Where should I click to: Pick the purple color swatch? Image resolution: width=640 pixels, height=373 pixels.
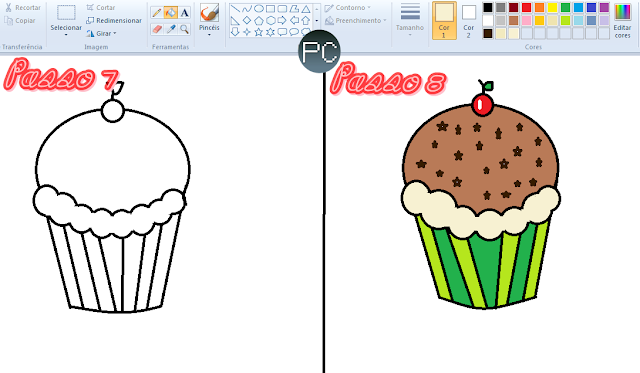click(x=604, y=7)
